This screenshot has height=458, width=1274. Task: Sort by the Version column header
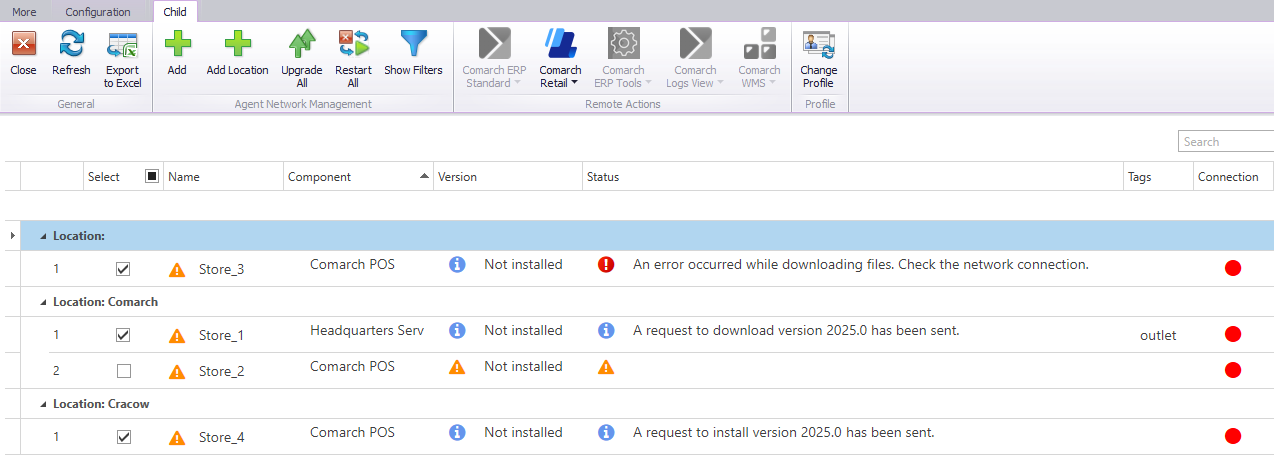tap(508, 176)
